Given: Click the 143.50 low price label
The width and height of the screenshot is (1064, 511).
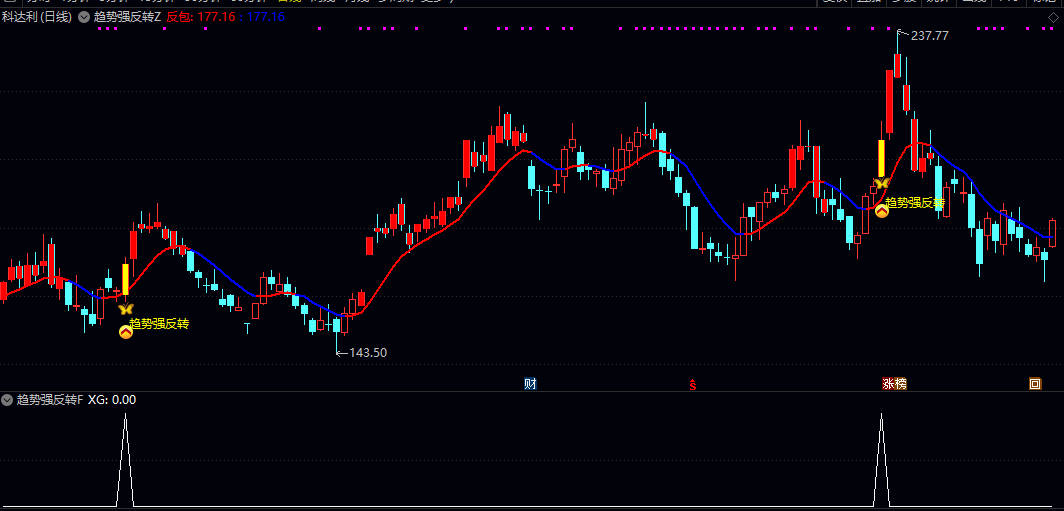Looking at the screenshot, I should [367, 352].
